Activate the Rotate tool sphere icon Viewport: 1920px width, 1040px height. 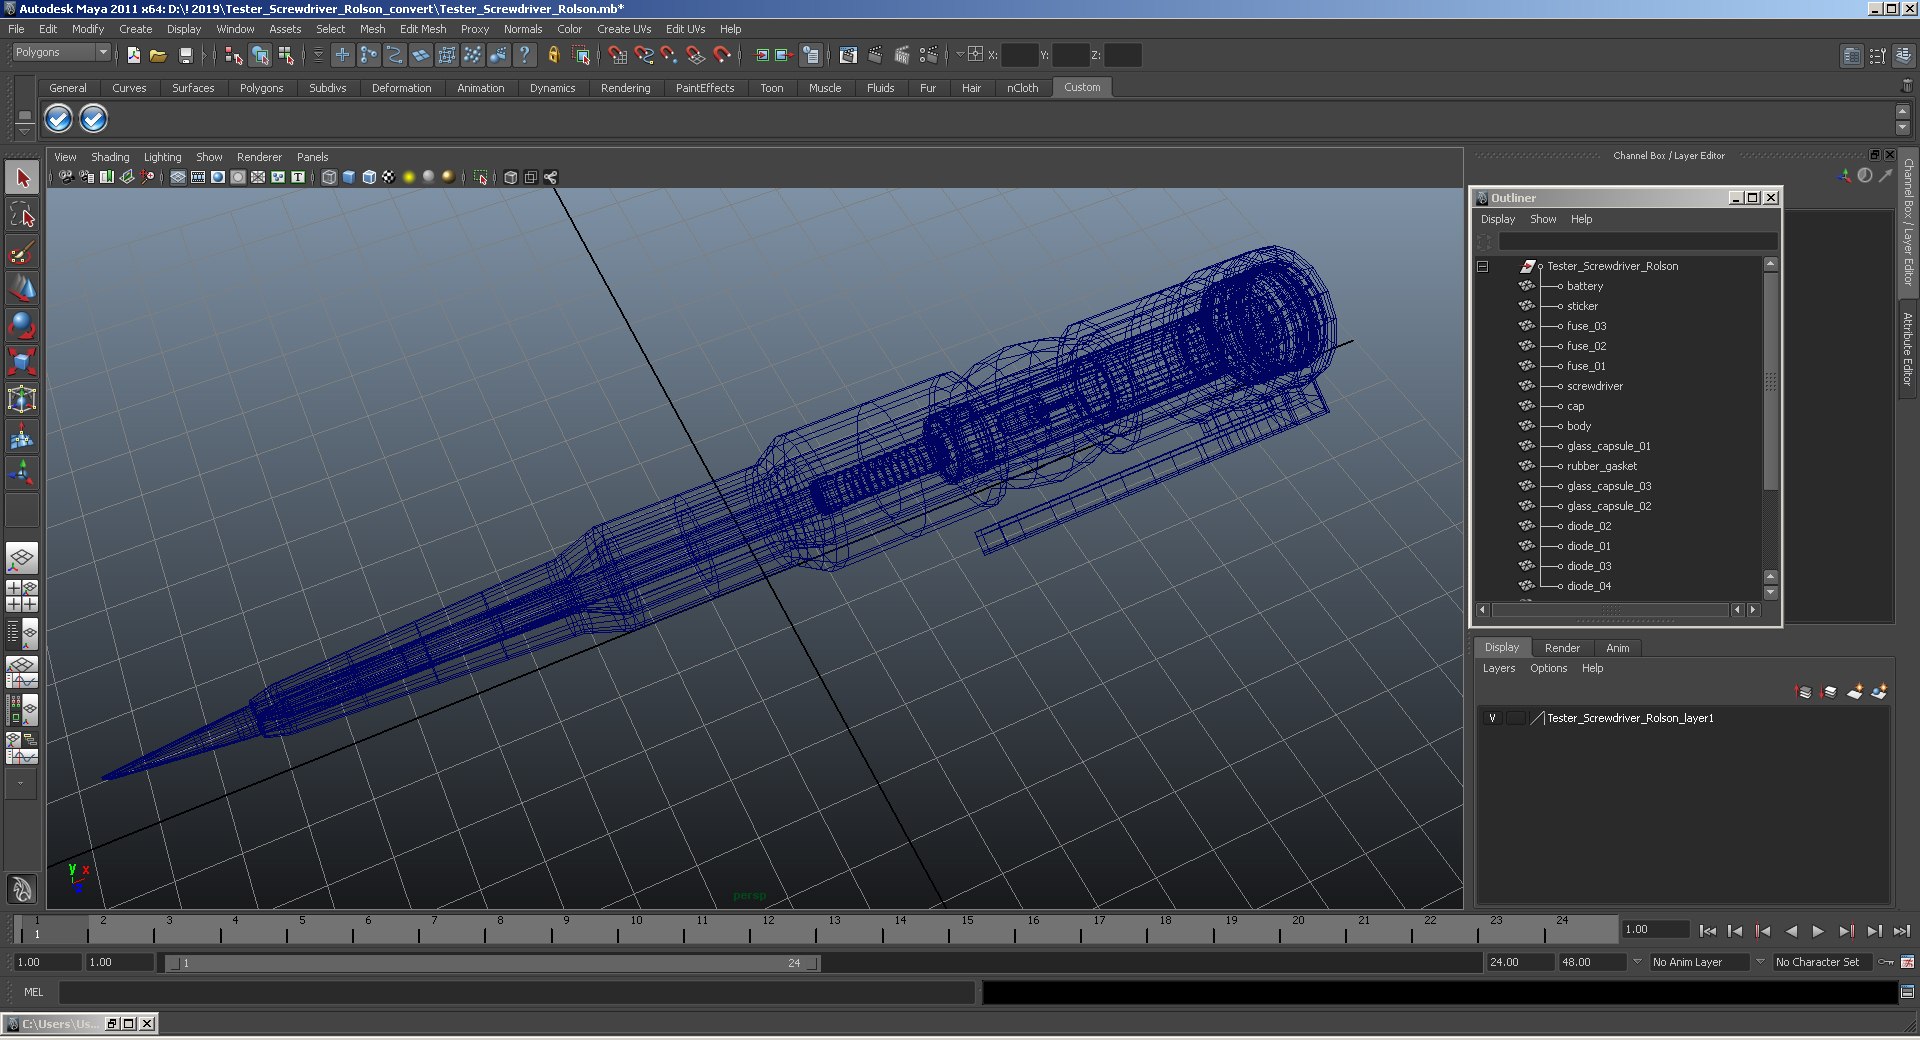click(x=22, y=326)
